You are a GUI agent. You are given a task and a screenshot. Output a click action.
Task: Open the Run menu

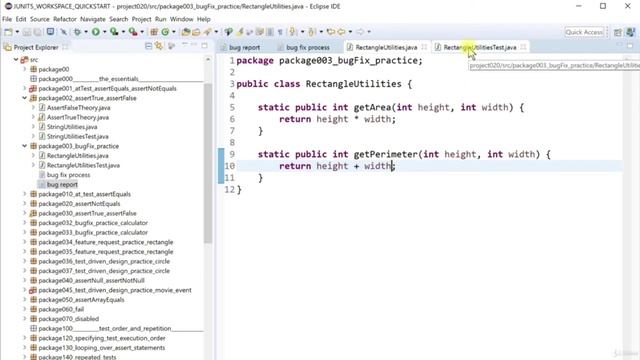pos(160,19)
